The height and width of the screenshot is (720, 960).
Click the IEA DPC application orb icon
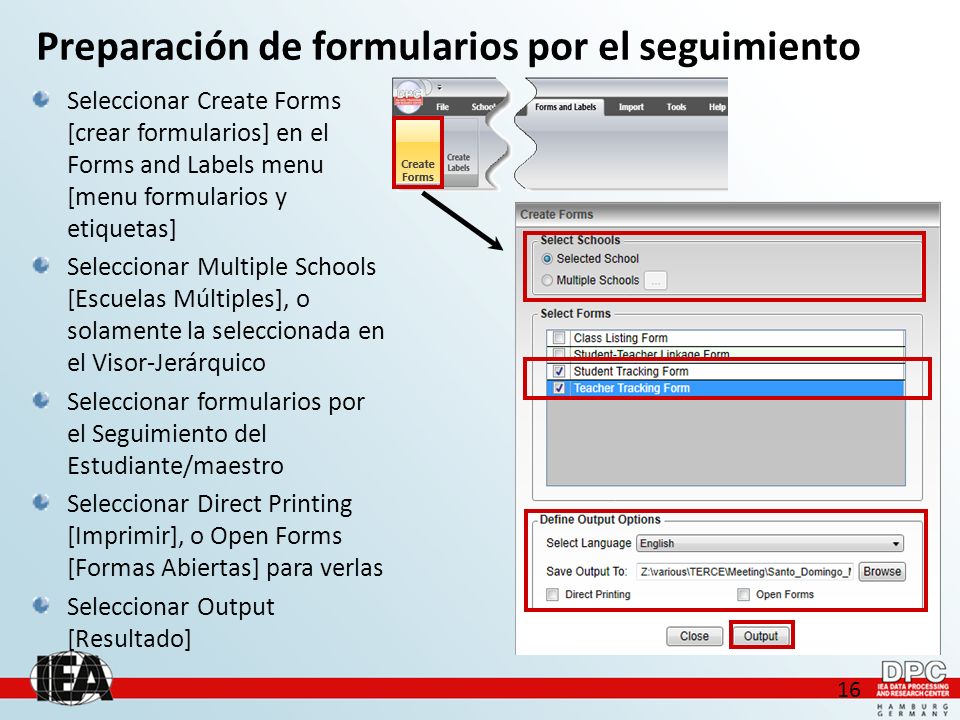(408, 96)
